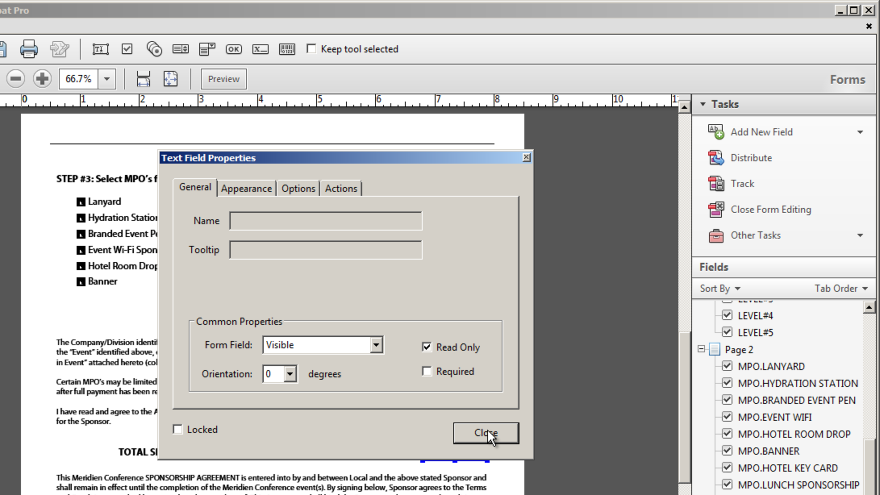Select the Check Box tool icon
Screen dimensions: 880x495
(127, 49)
